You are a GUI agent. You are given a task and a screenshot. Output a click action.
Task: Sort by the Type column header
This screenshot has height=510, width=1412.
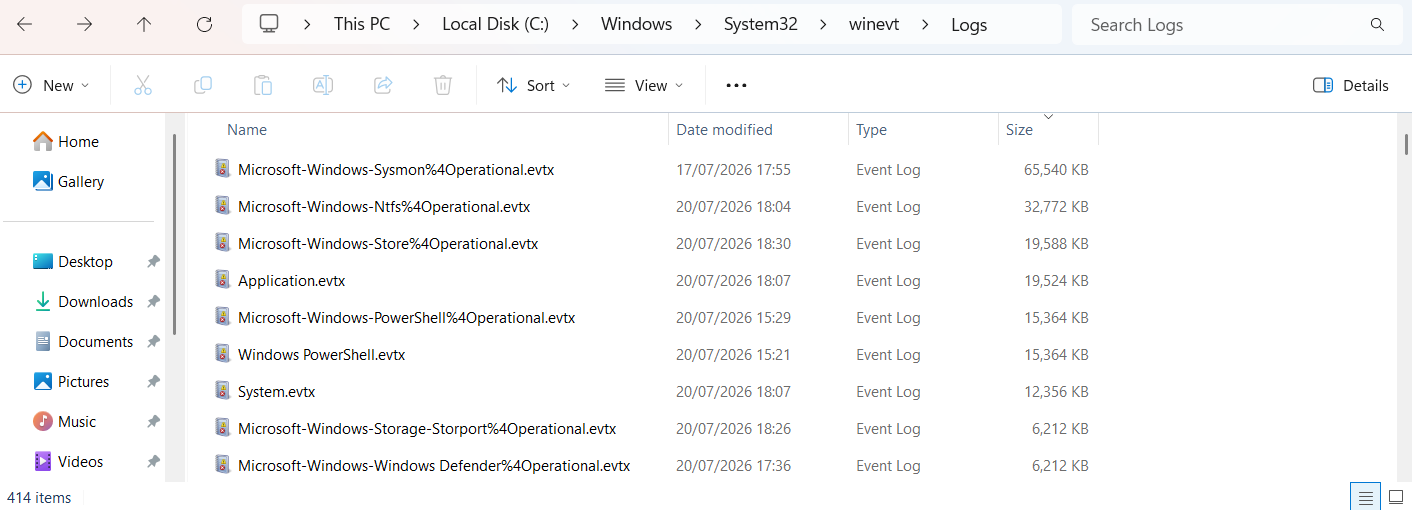pyautogui.click(x=871, y=130)
